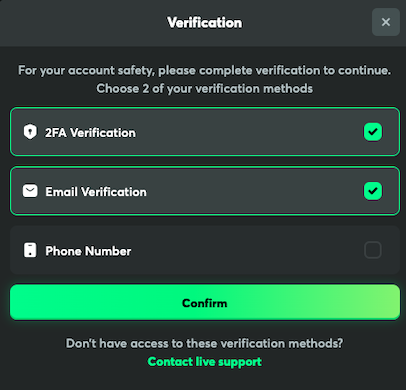
Task: Click the Verification dialog title
Action: [x=205, y=23]
